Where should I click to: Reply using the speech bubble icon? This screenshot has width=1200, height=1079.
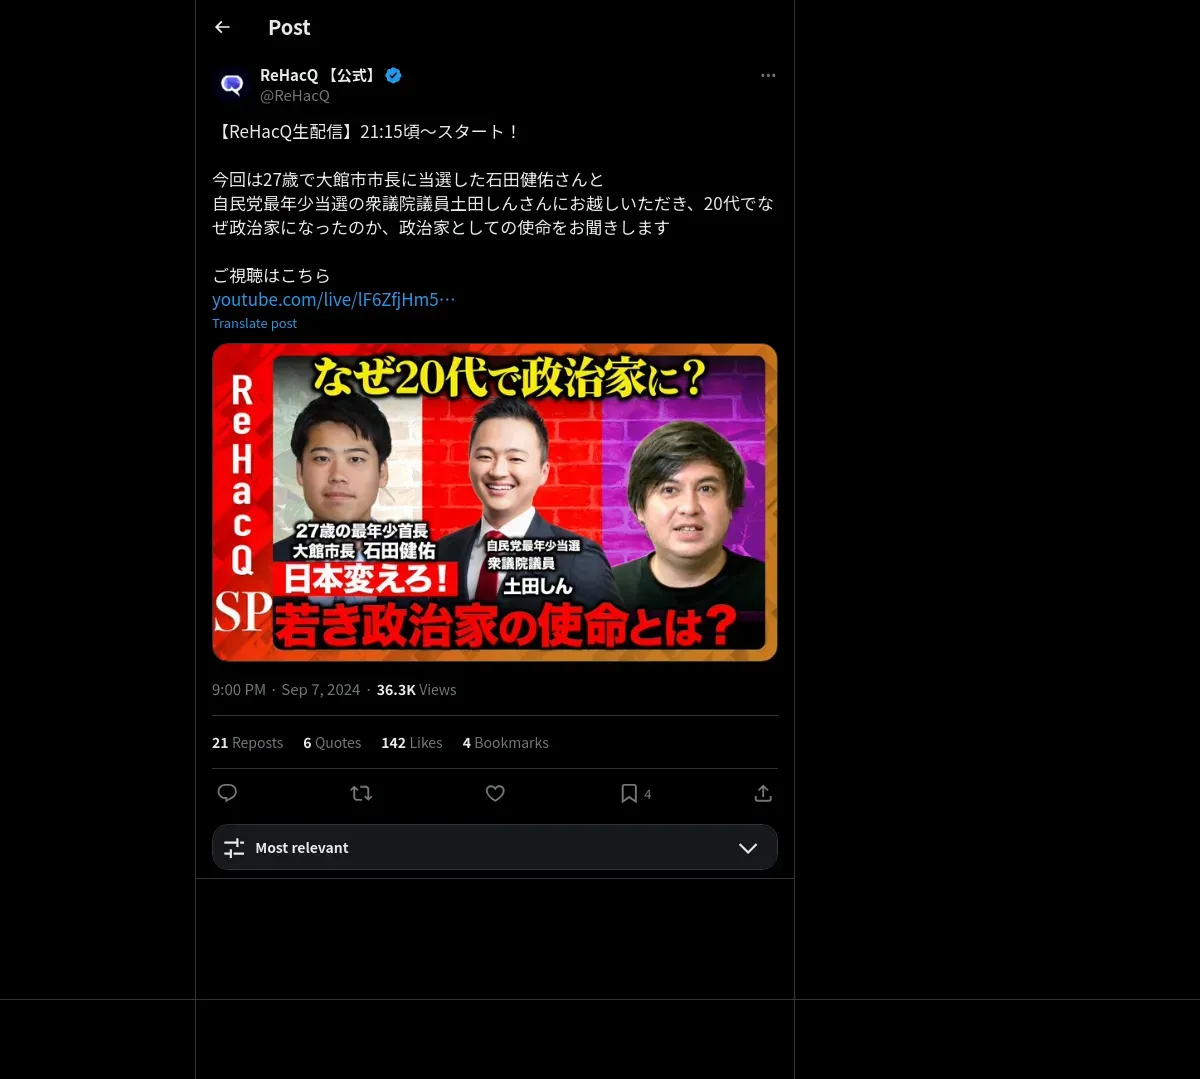(227, 793)
